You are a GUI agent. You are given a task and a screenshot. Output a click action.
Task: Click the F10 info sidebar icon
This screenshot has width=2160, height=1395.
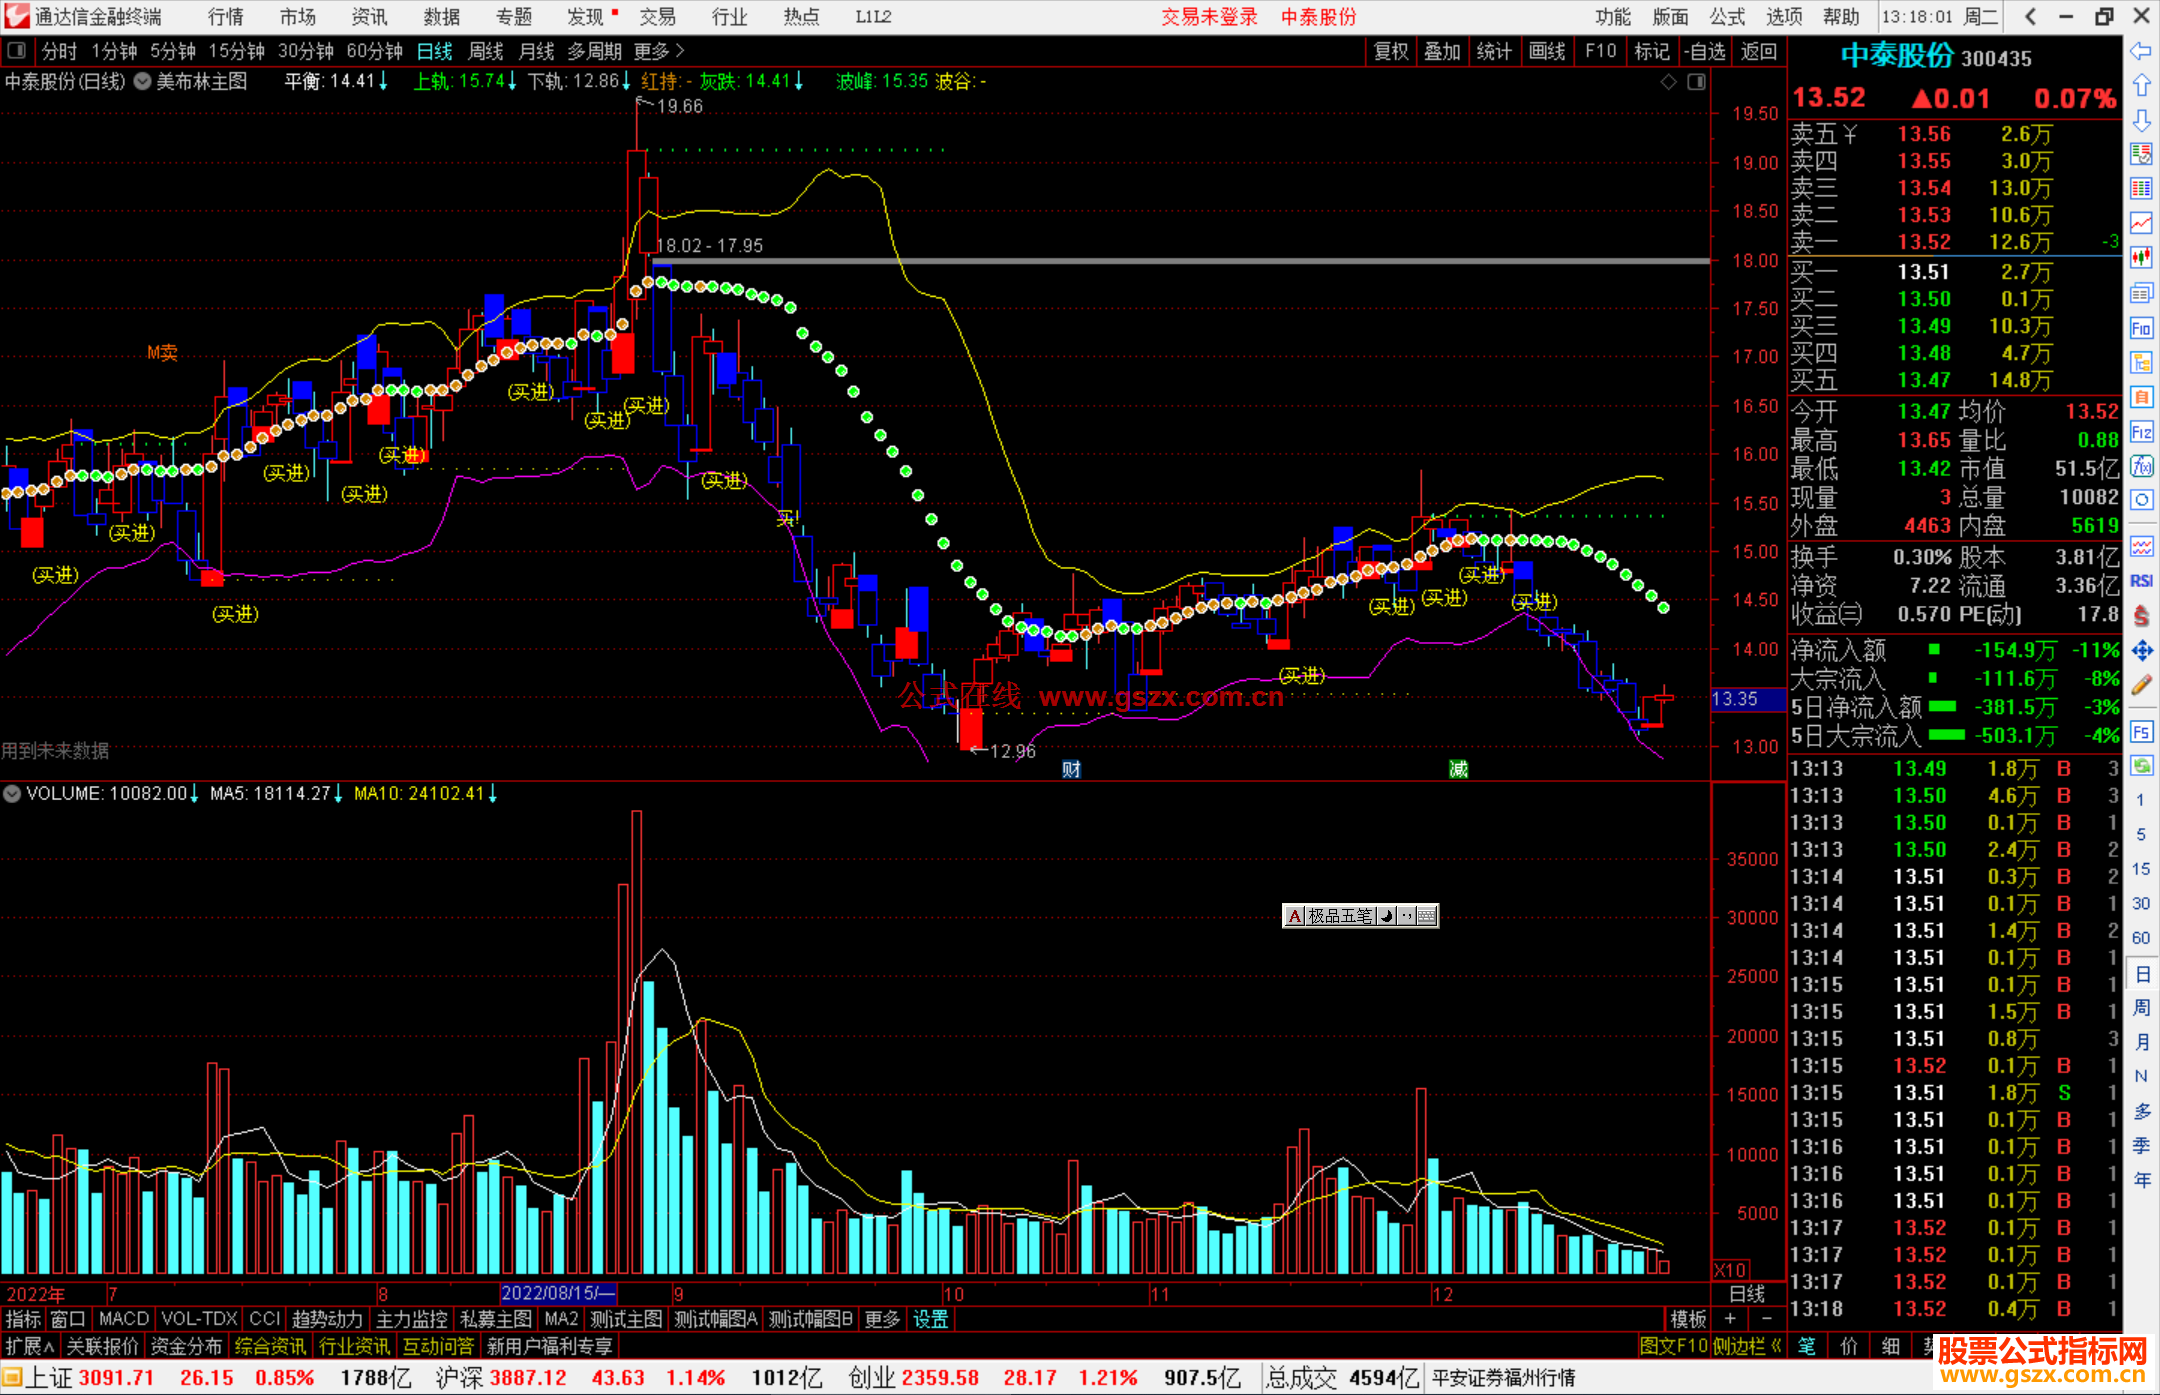(2141, 328)
